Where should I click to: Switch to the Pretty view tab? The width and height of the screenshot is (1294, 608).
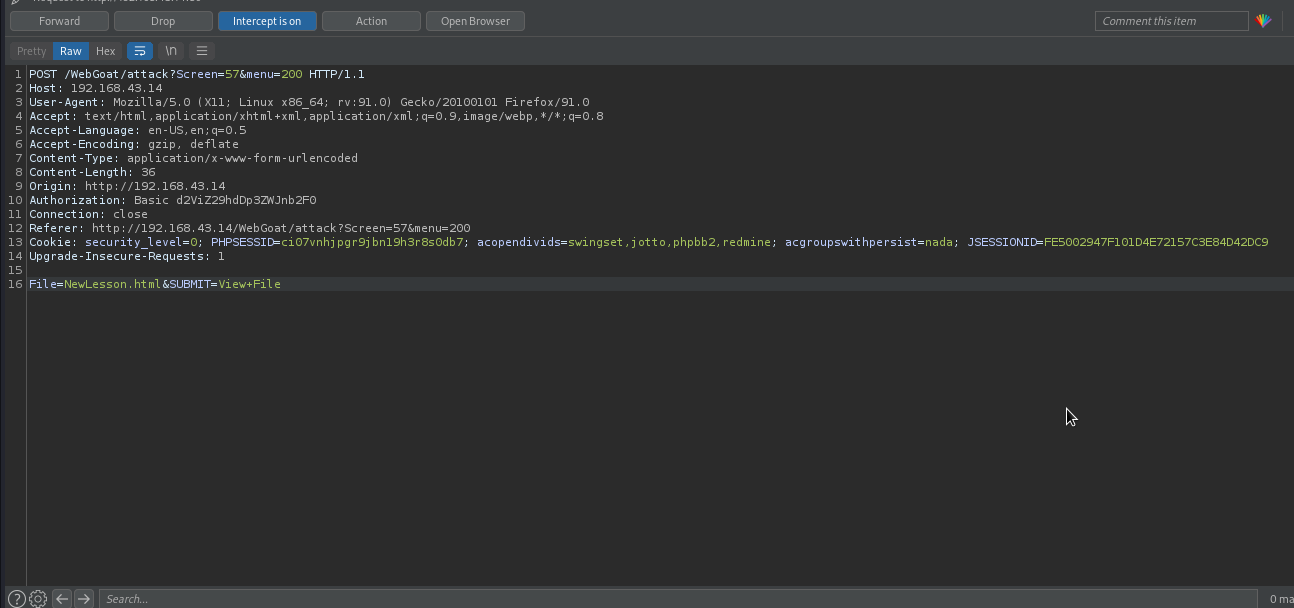[x=31, y=51]
